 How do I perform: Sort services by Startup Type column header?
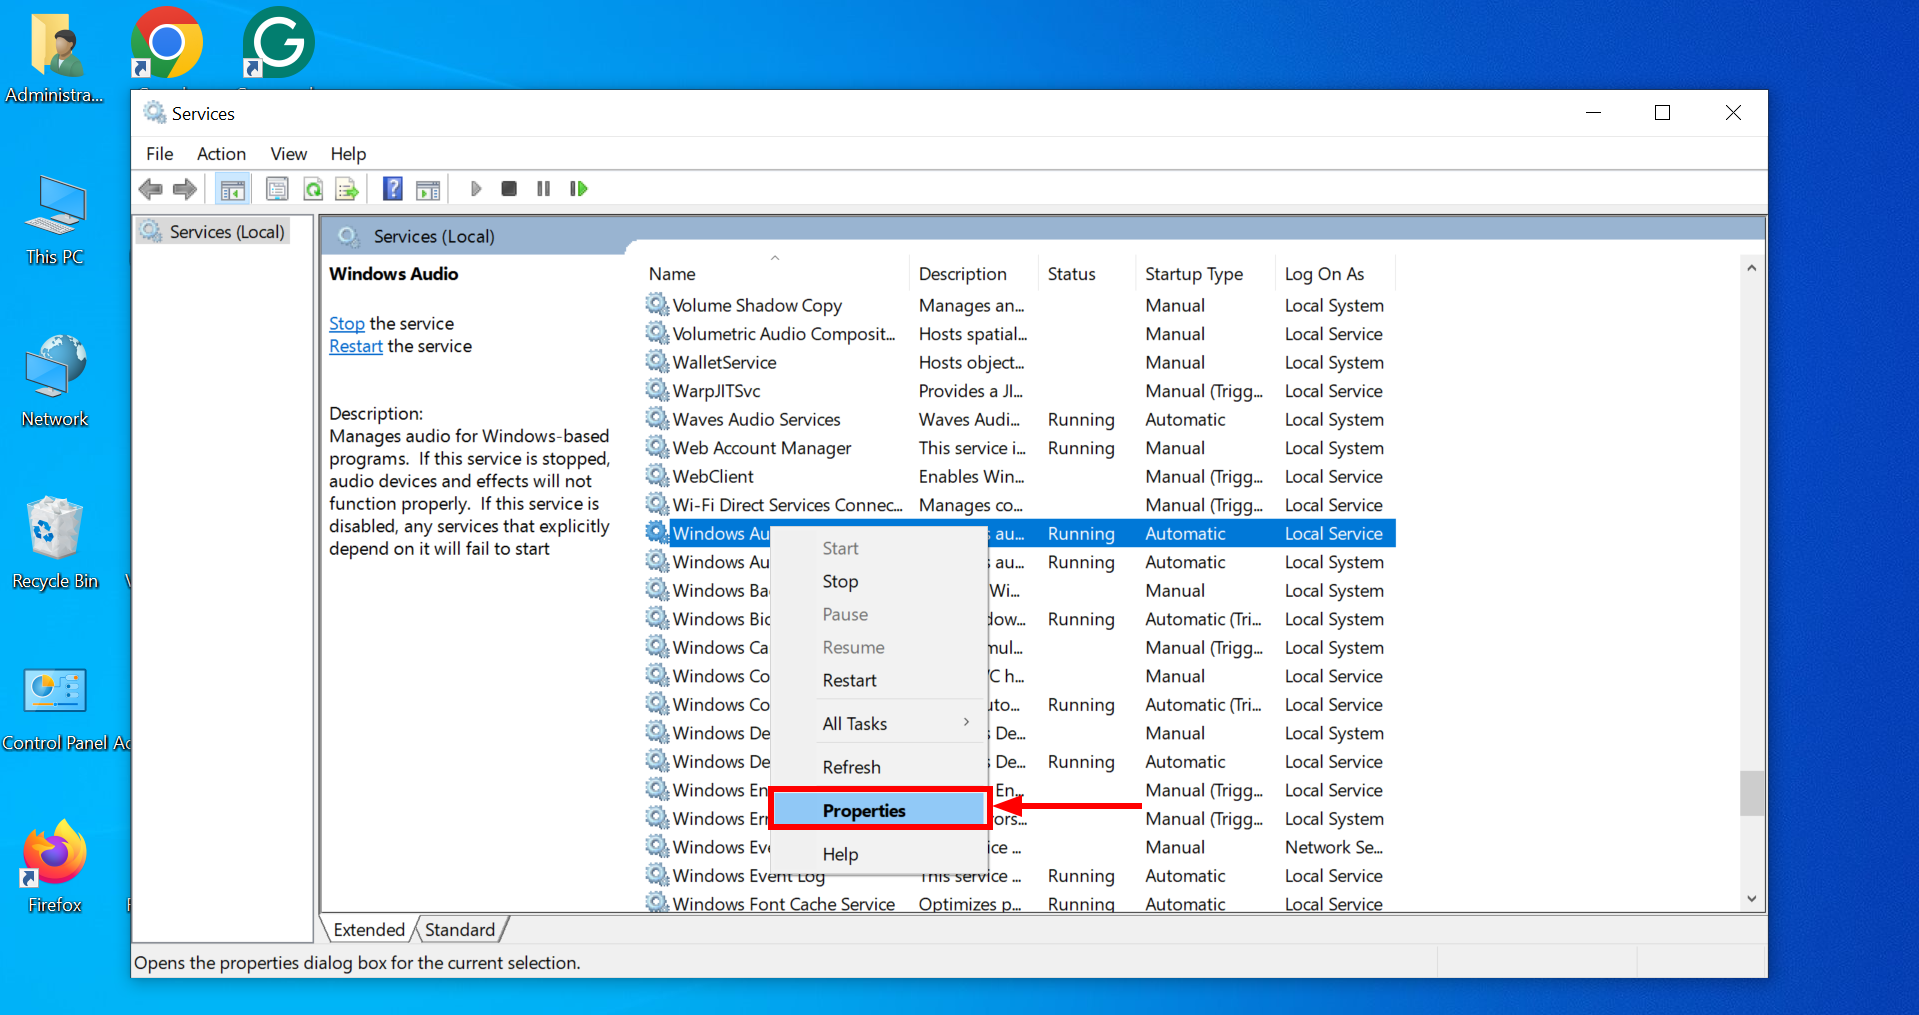click(x=1193, y=274)
